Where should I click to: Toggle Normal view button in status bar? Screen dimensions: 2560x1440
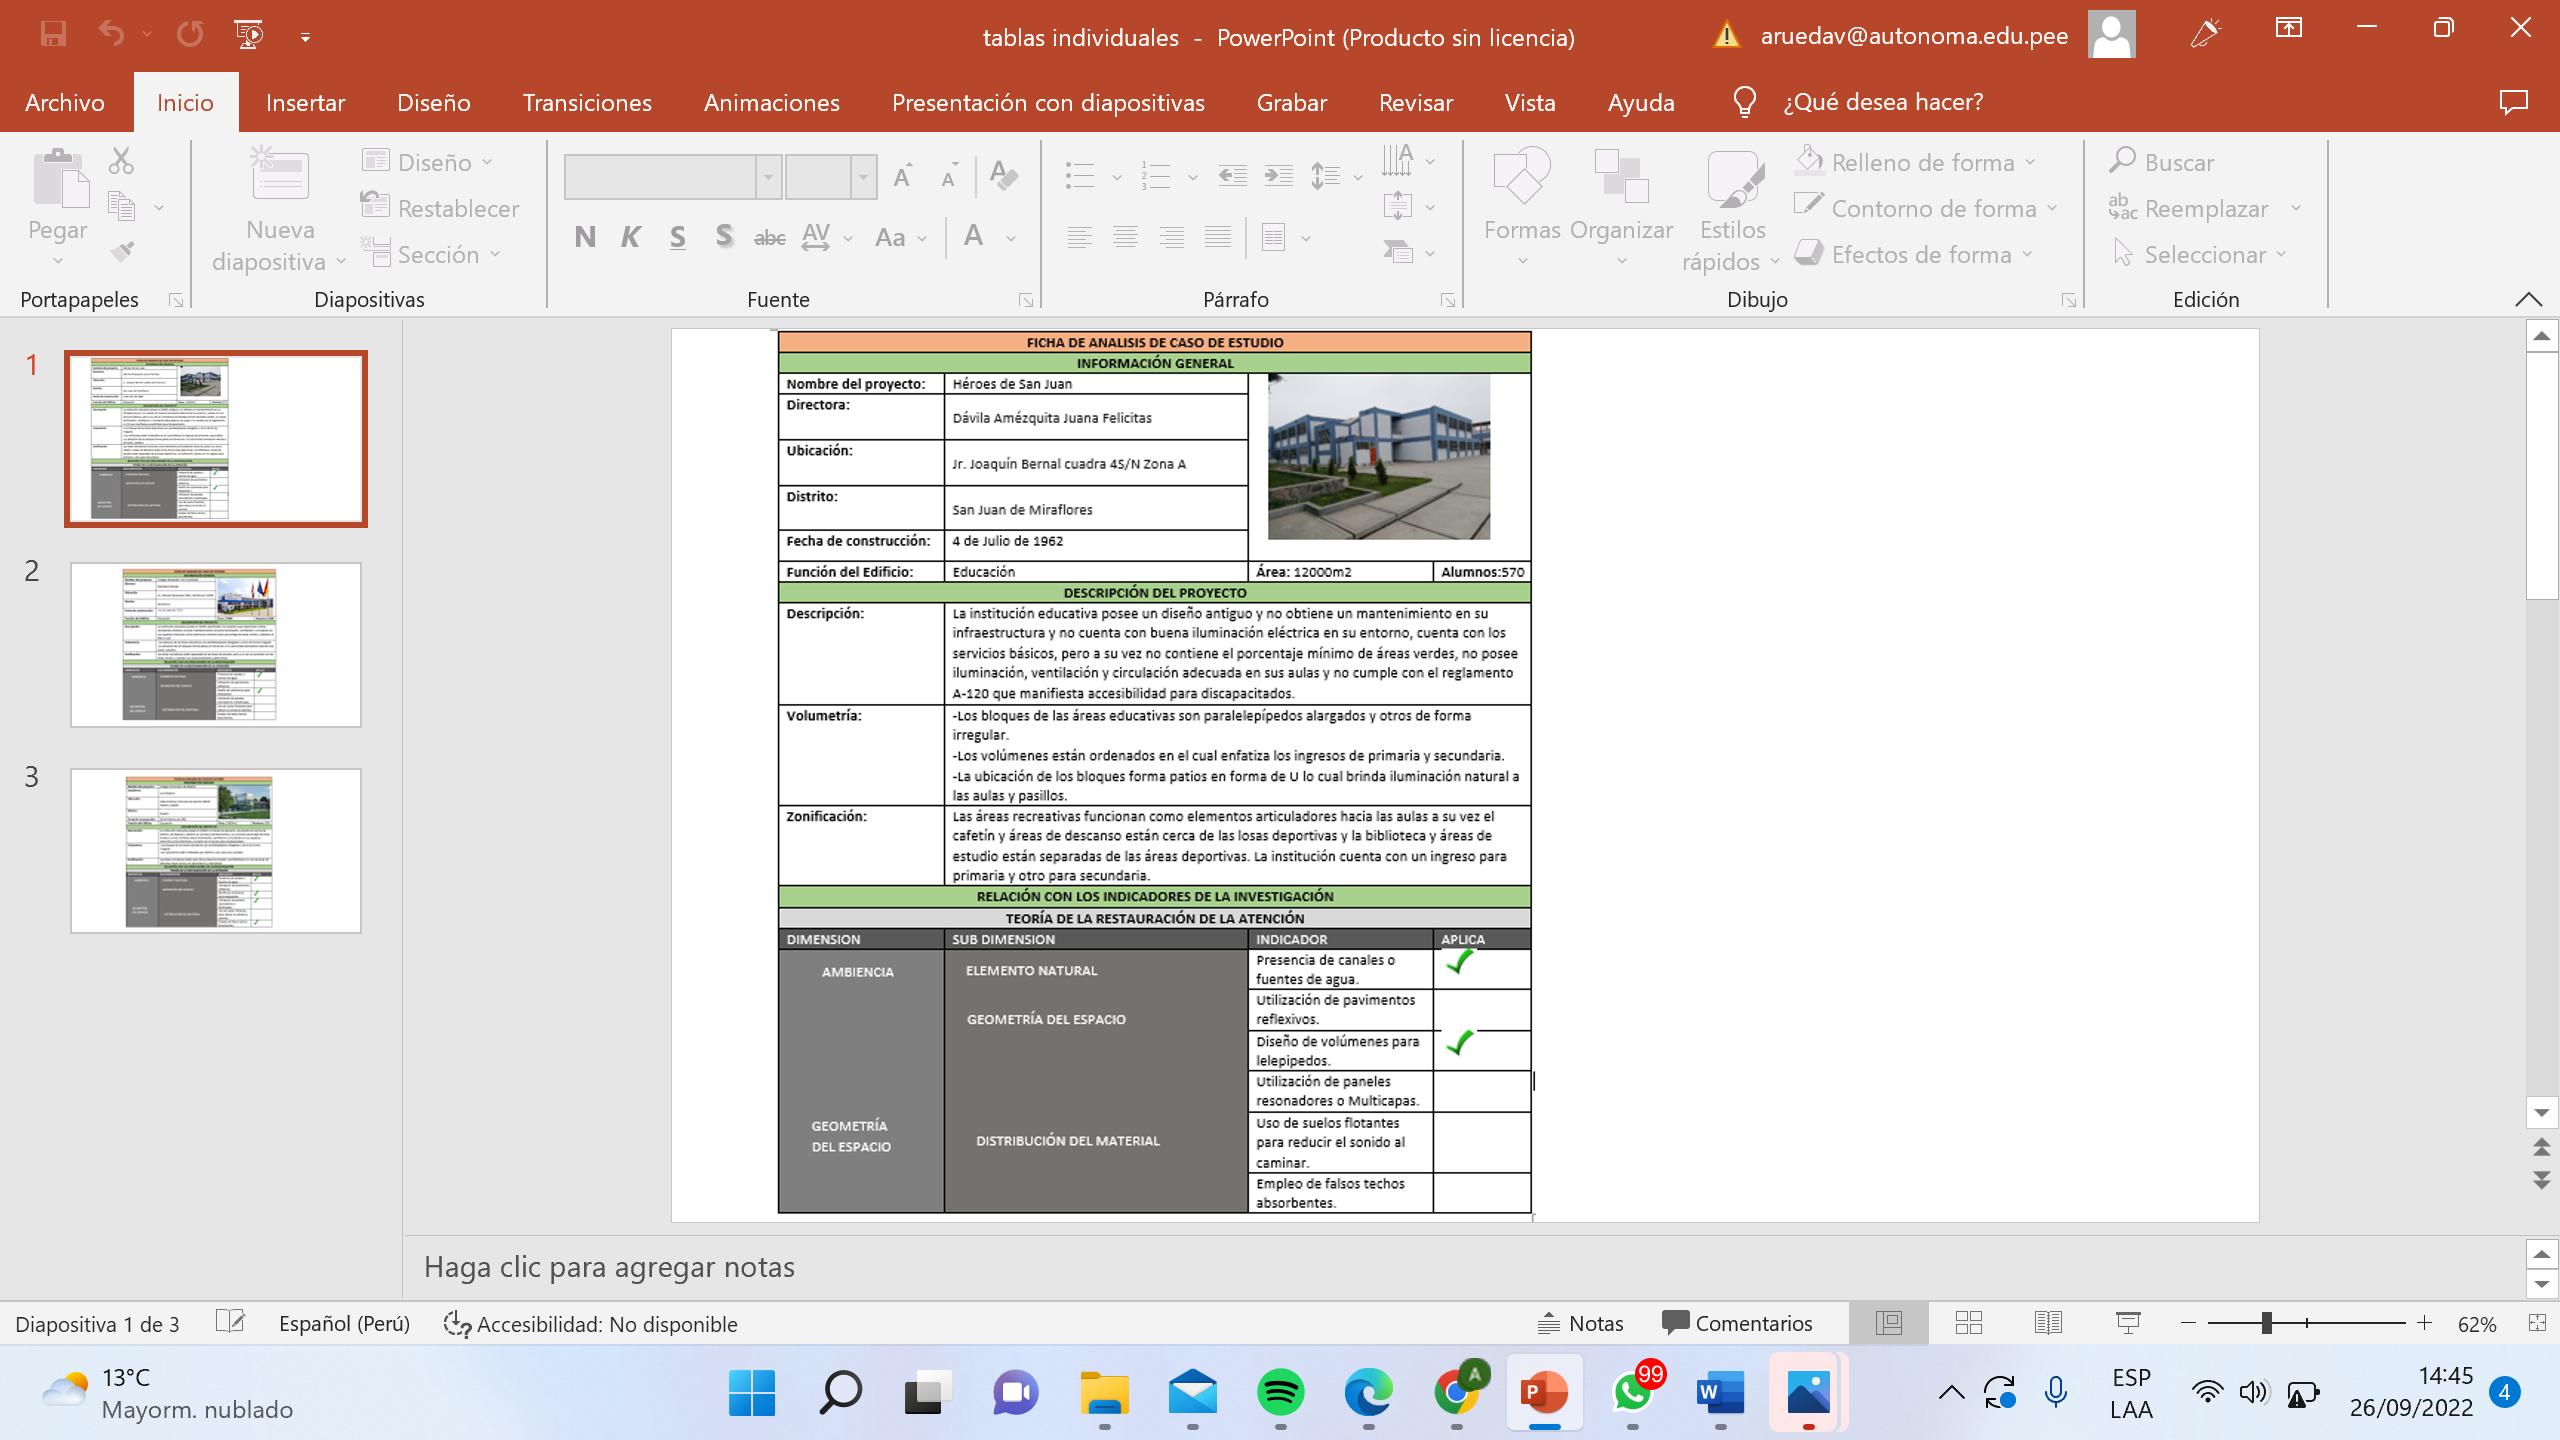click(x=1888, y=1323)
